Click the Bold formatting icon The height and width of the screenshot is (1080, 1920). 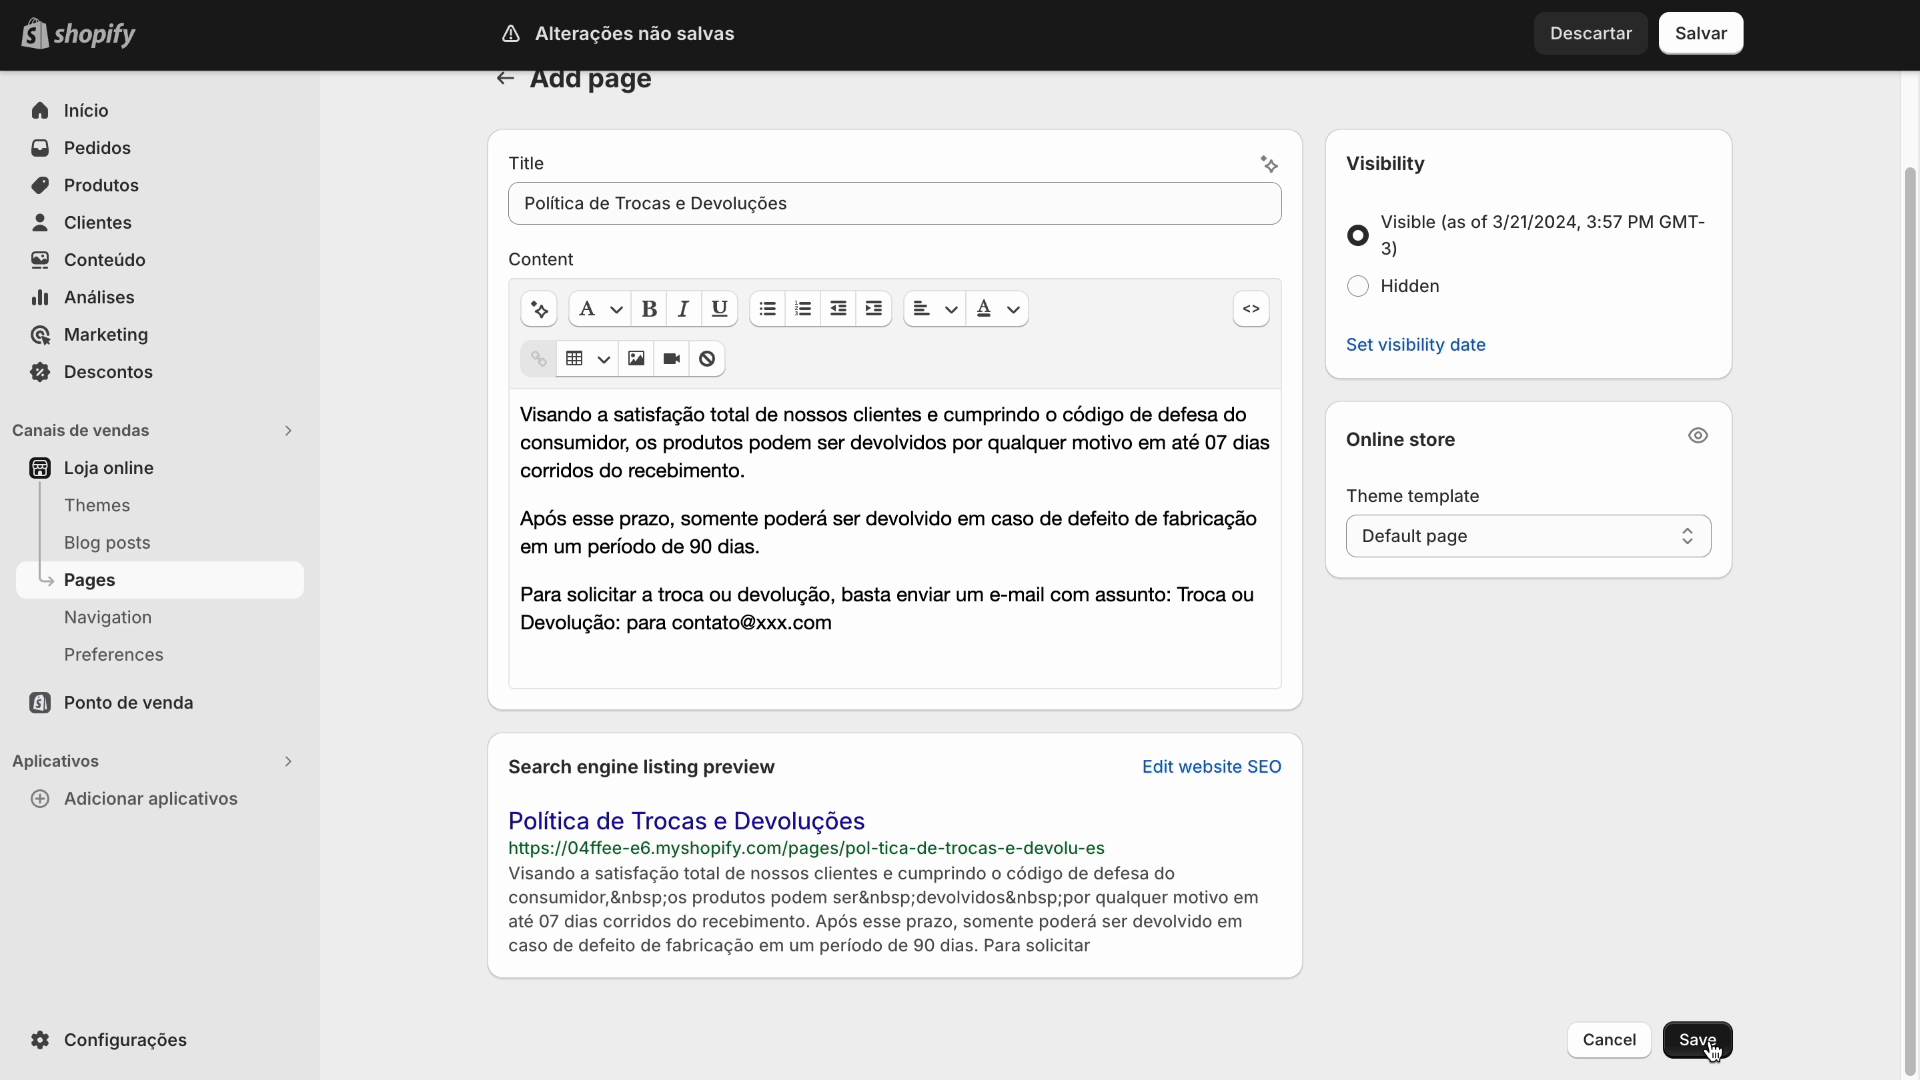[649, 309]
